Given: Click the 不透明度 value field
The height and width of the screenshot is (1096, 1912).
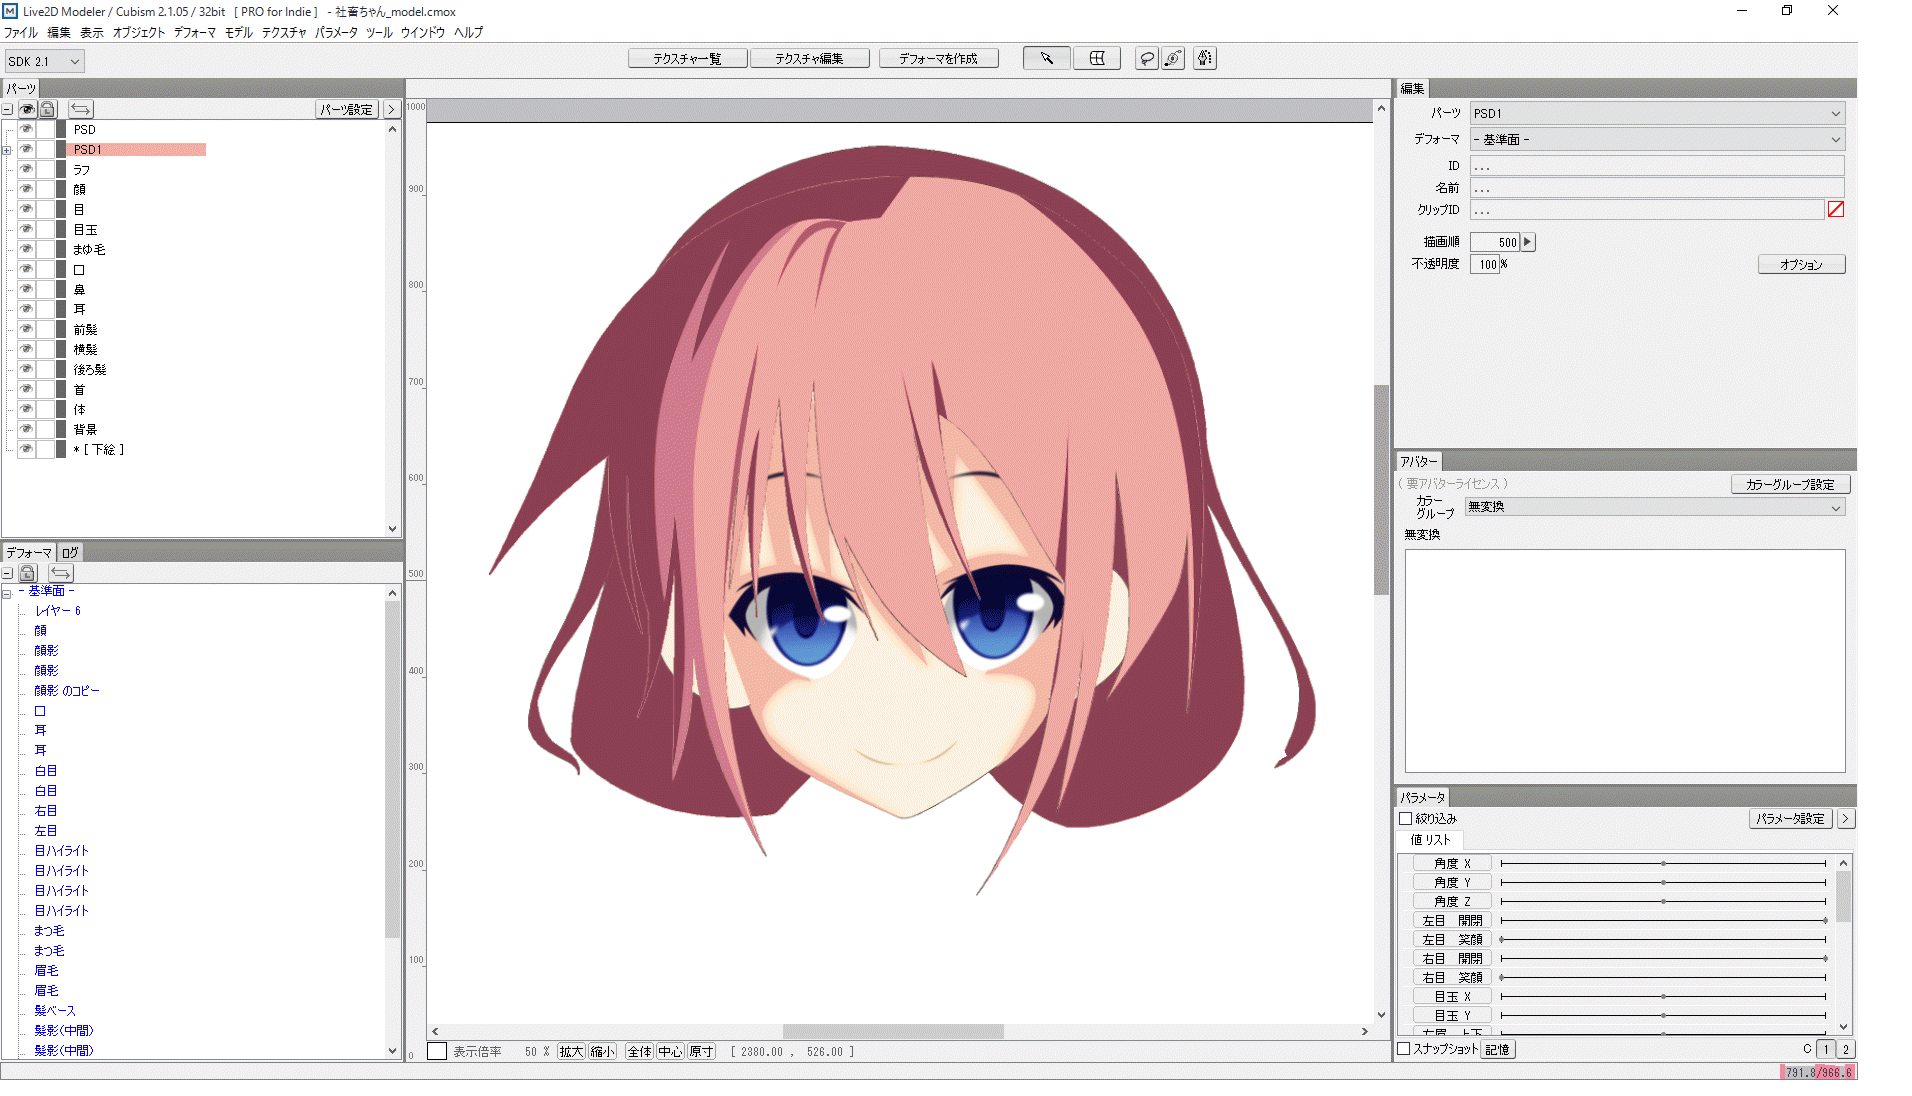Looking at the screenshot, I should [x=1485, y=264].
